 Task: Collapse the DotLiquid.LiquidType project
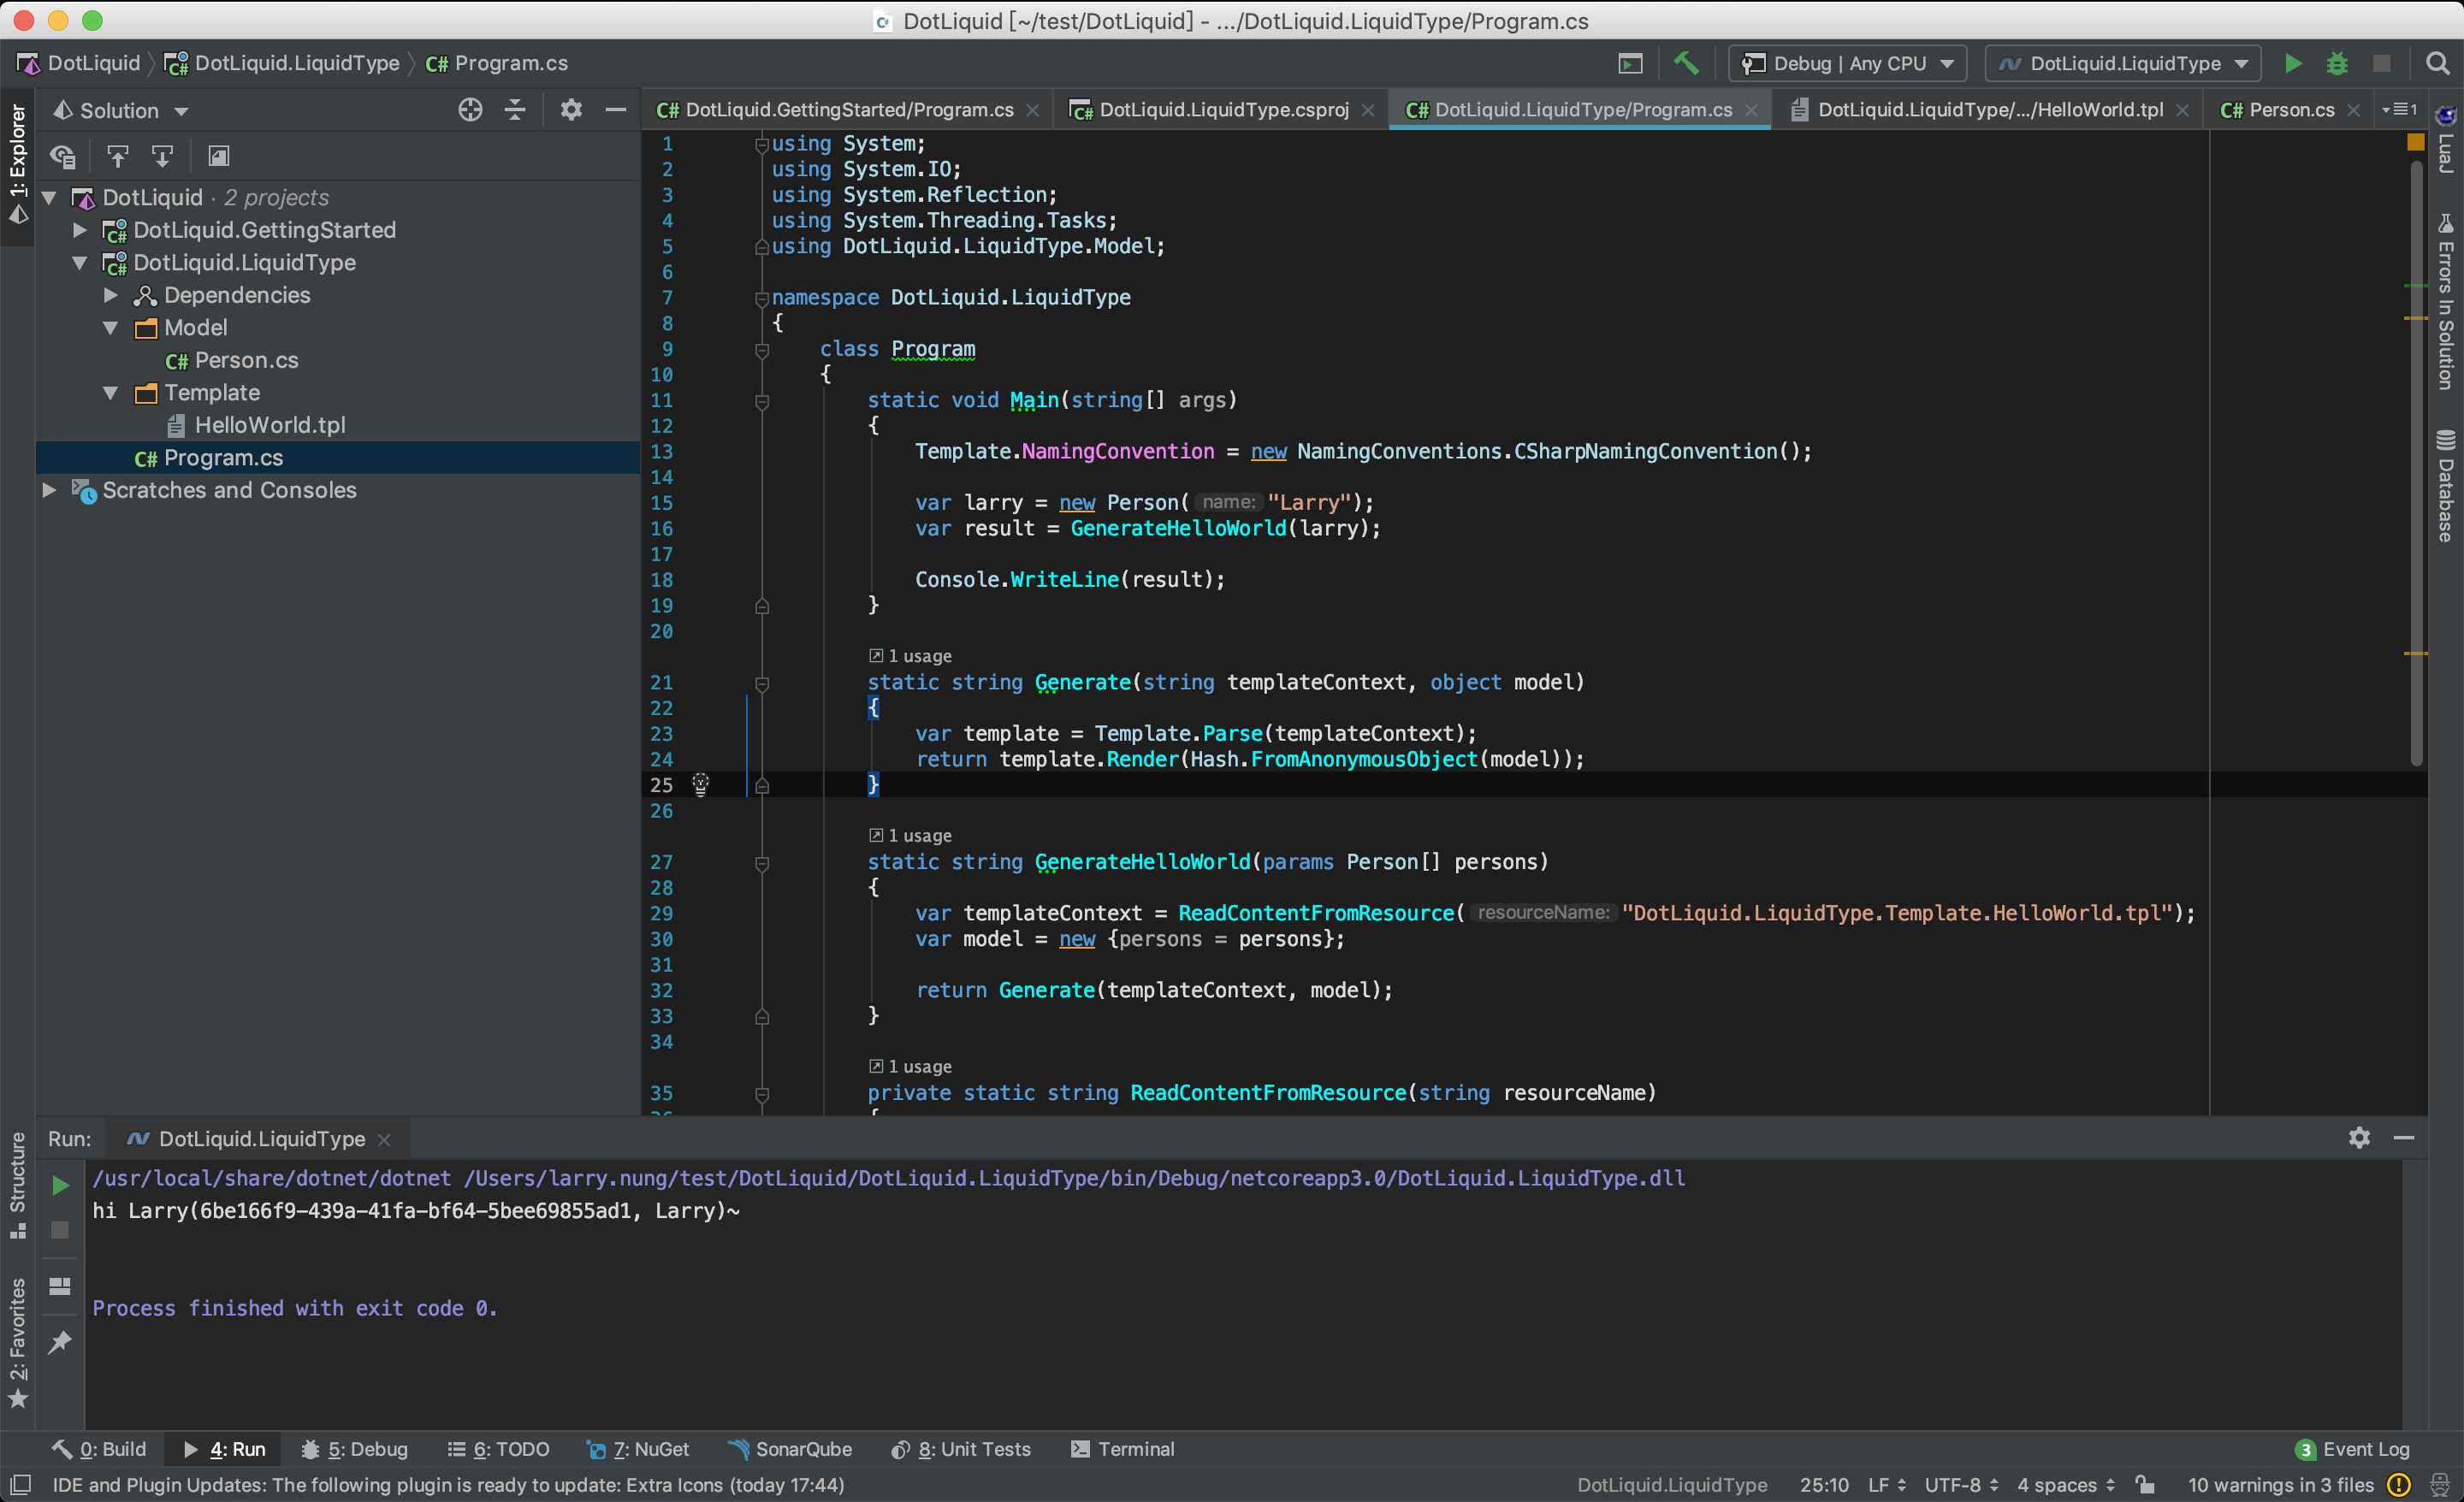80,263
